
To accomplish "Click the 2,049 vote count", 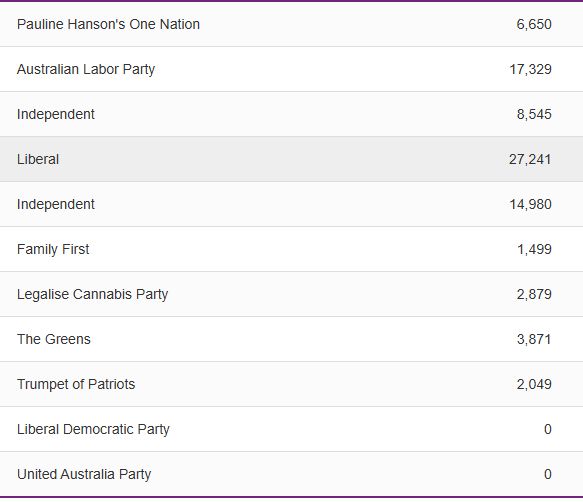I will (x=534, y=384).
